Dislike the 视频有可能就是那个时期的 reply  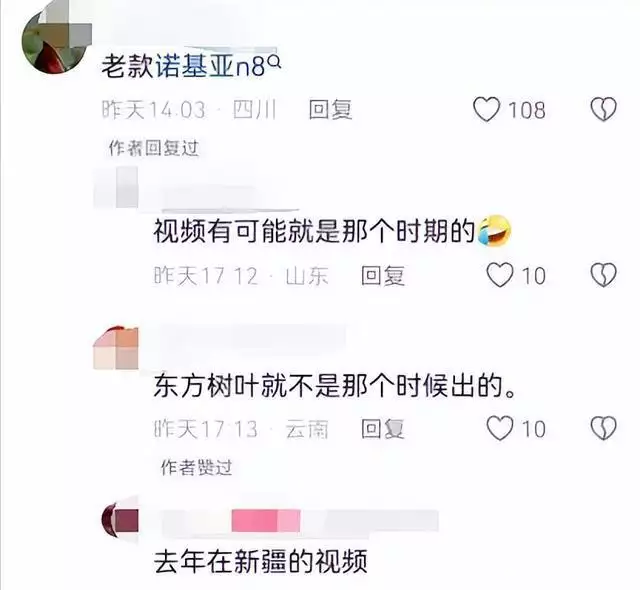[x=603, y=275]
